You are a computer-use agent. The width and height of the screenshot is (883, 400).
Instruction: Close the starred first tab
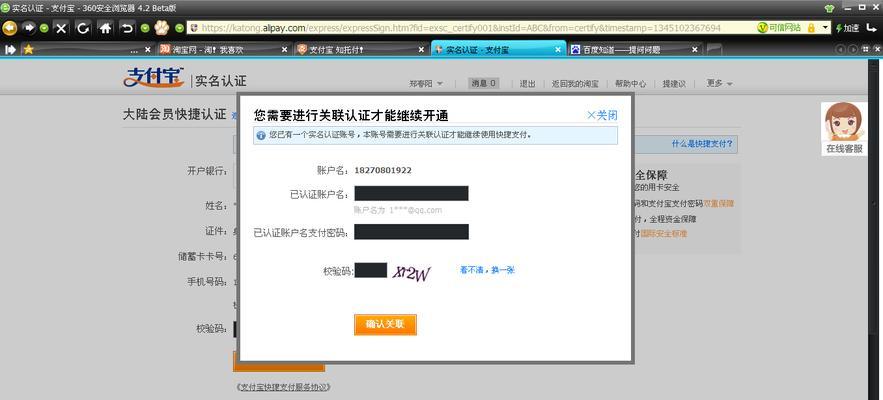click(x=148, y=50)
